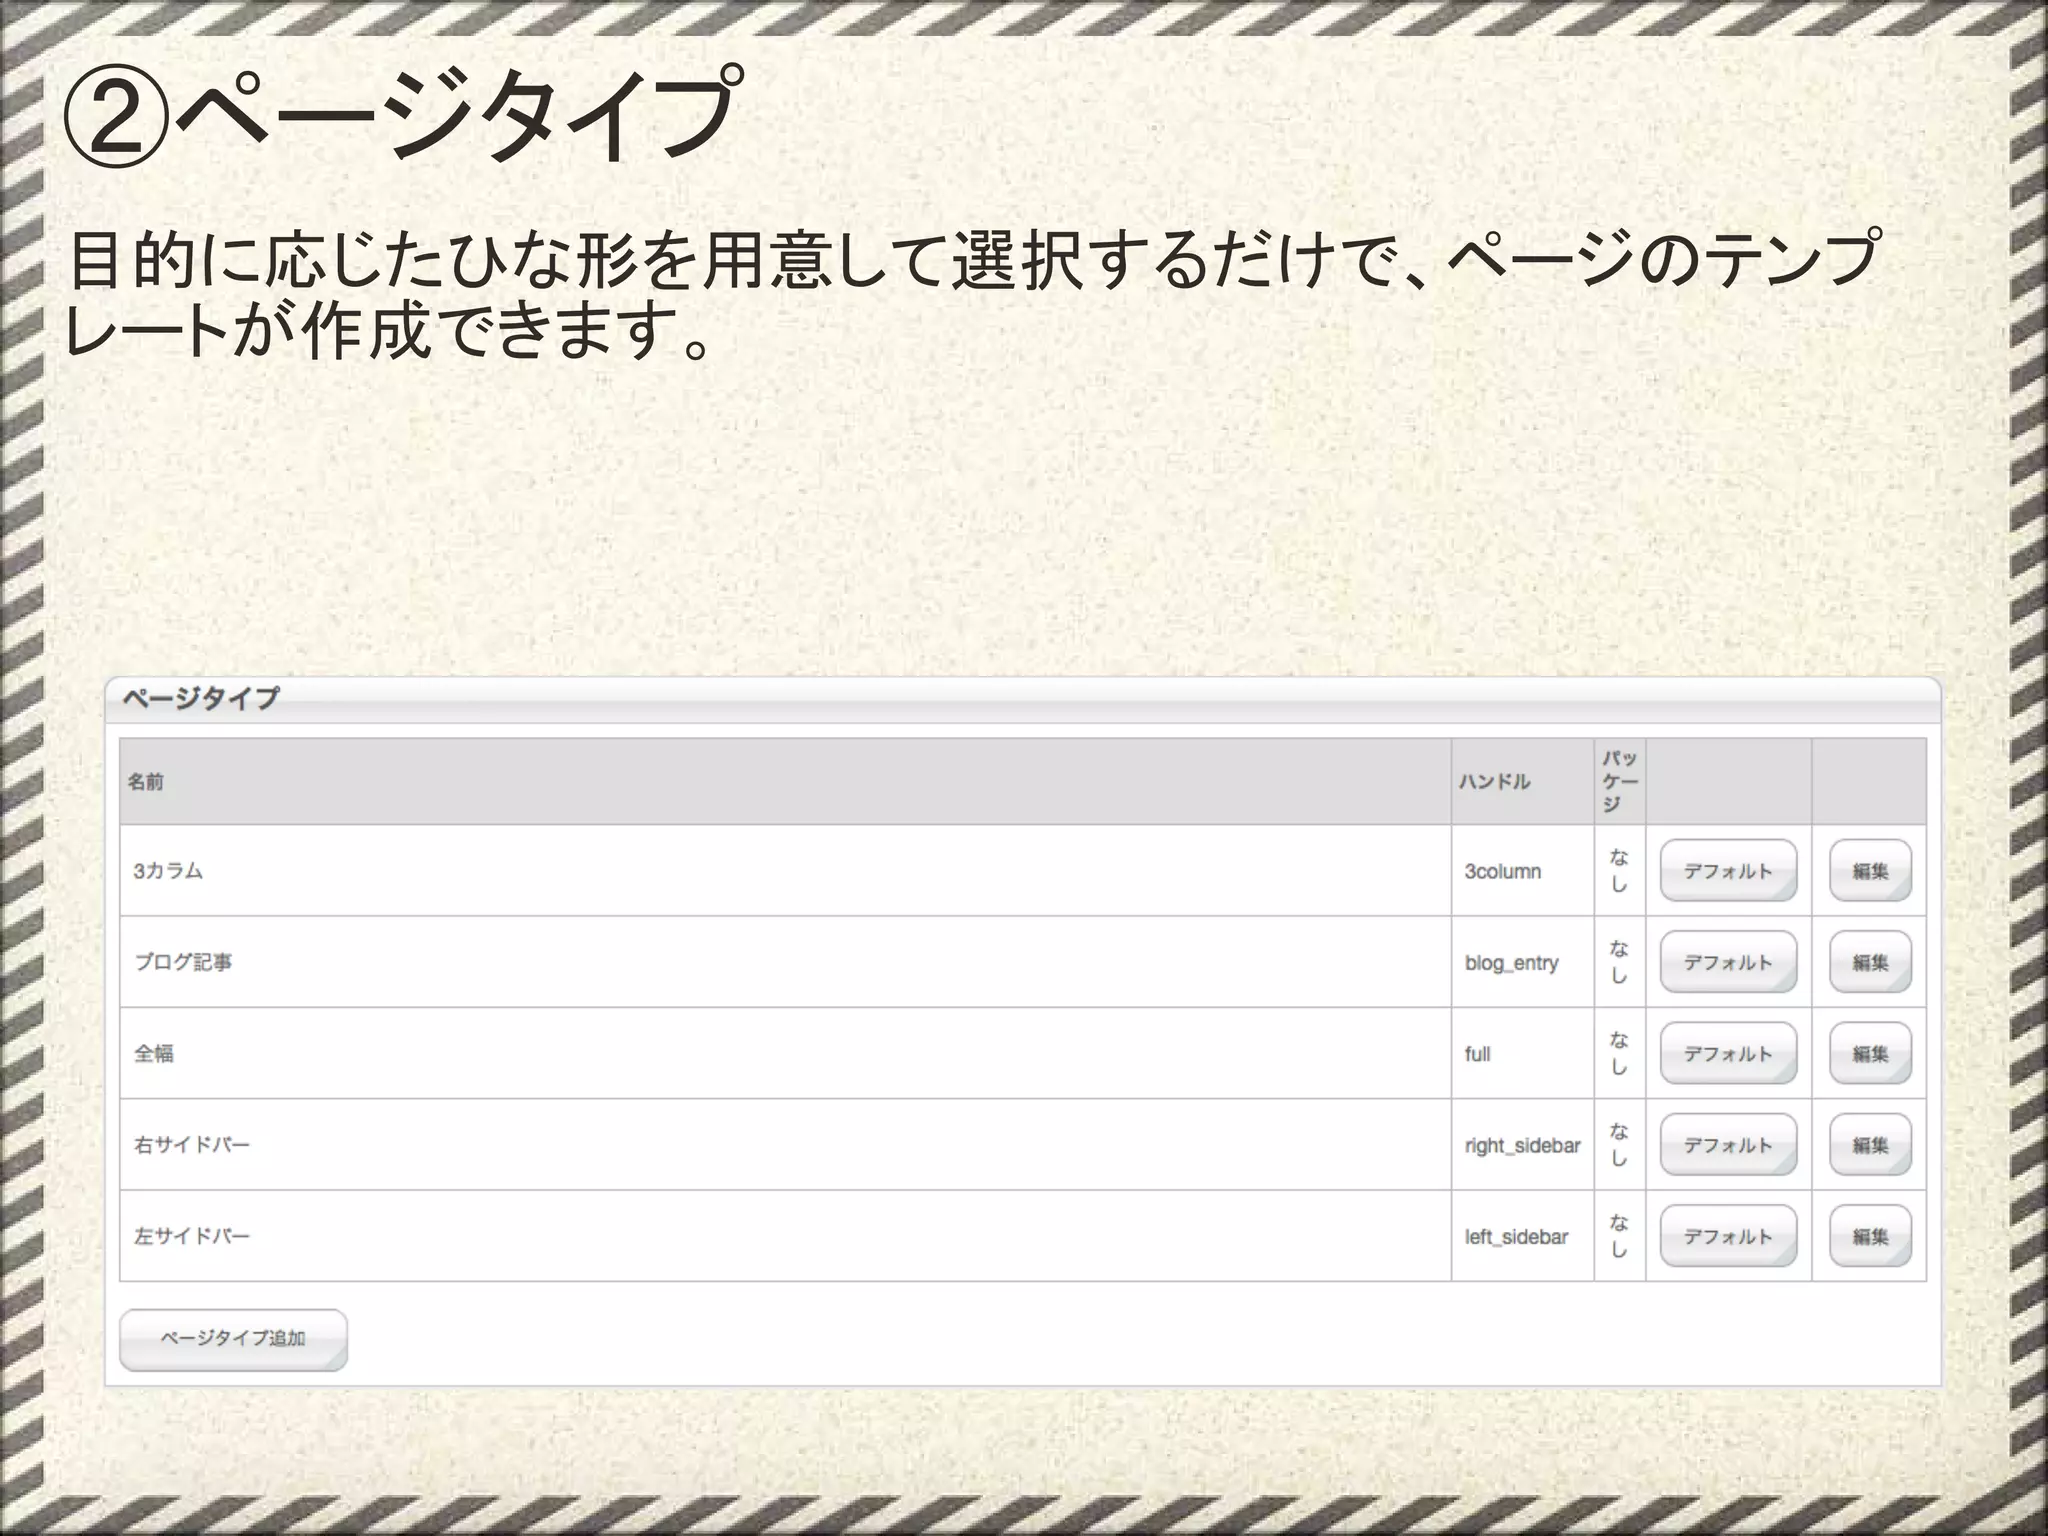The width and height of the screenshot is (2048, 1536).
Task: Click the なし package cell for blog_entry
Action: [x=1620, y=962]
